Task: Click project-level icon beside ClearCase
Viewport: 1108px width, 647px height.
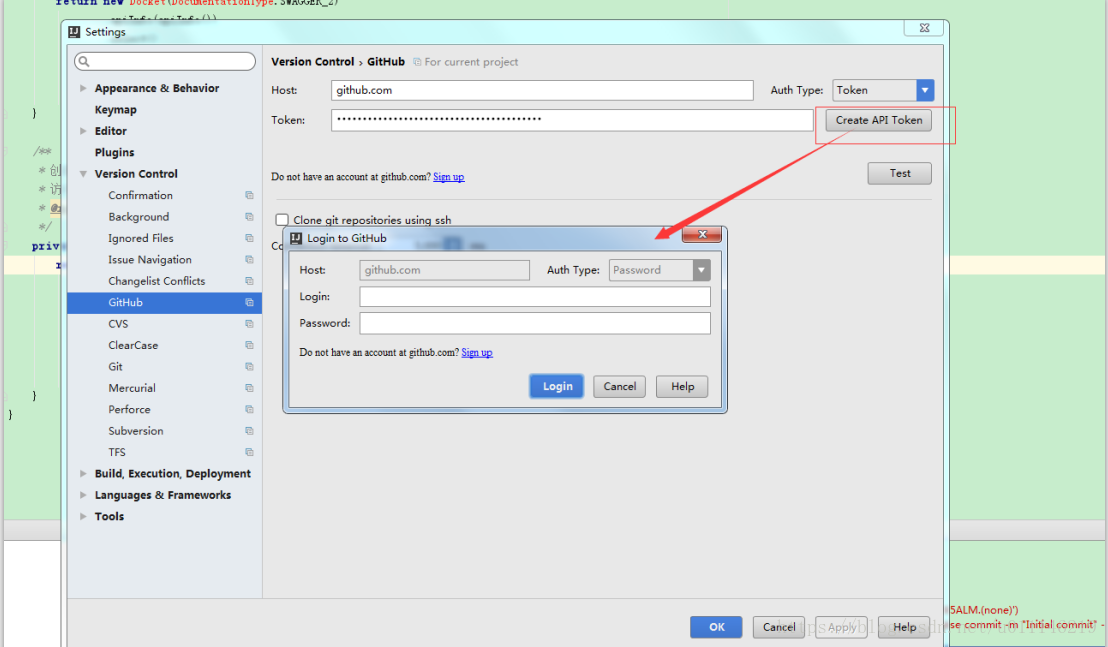Action: click(x=249, y=345)
